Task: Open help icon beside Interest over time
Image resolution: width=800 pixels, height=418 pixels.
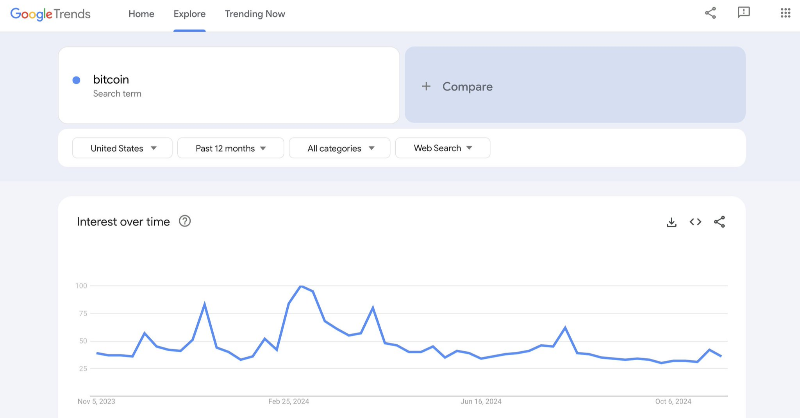Action: click(185, 221)
